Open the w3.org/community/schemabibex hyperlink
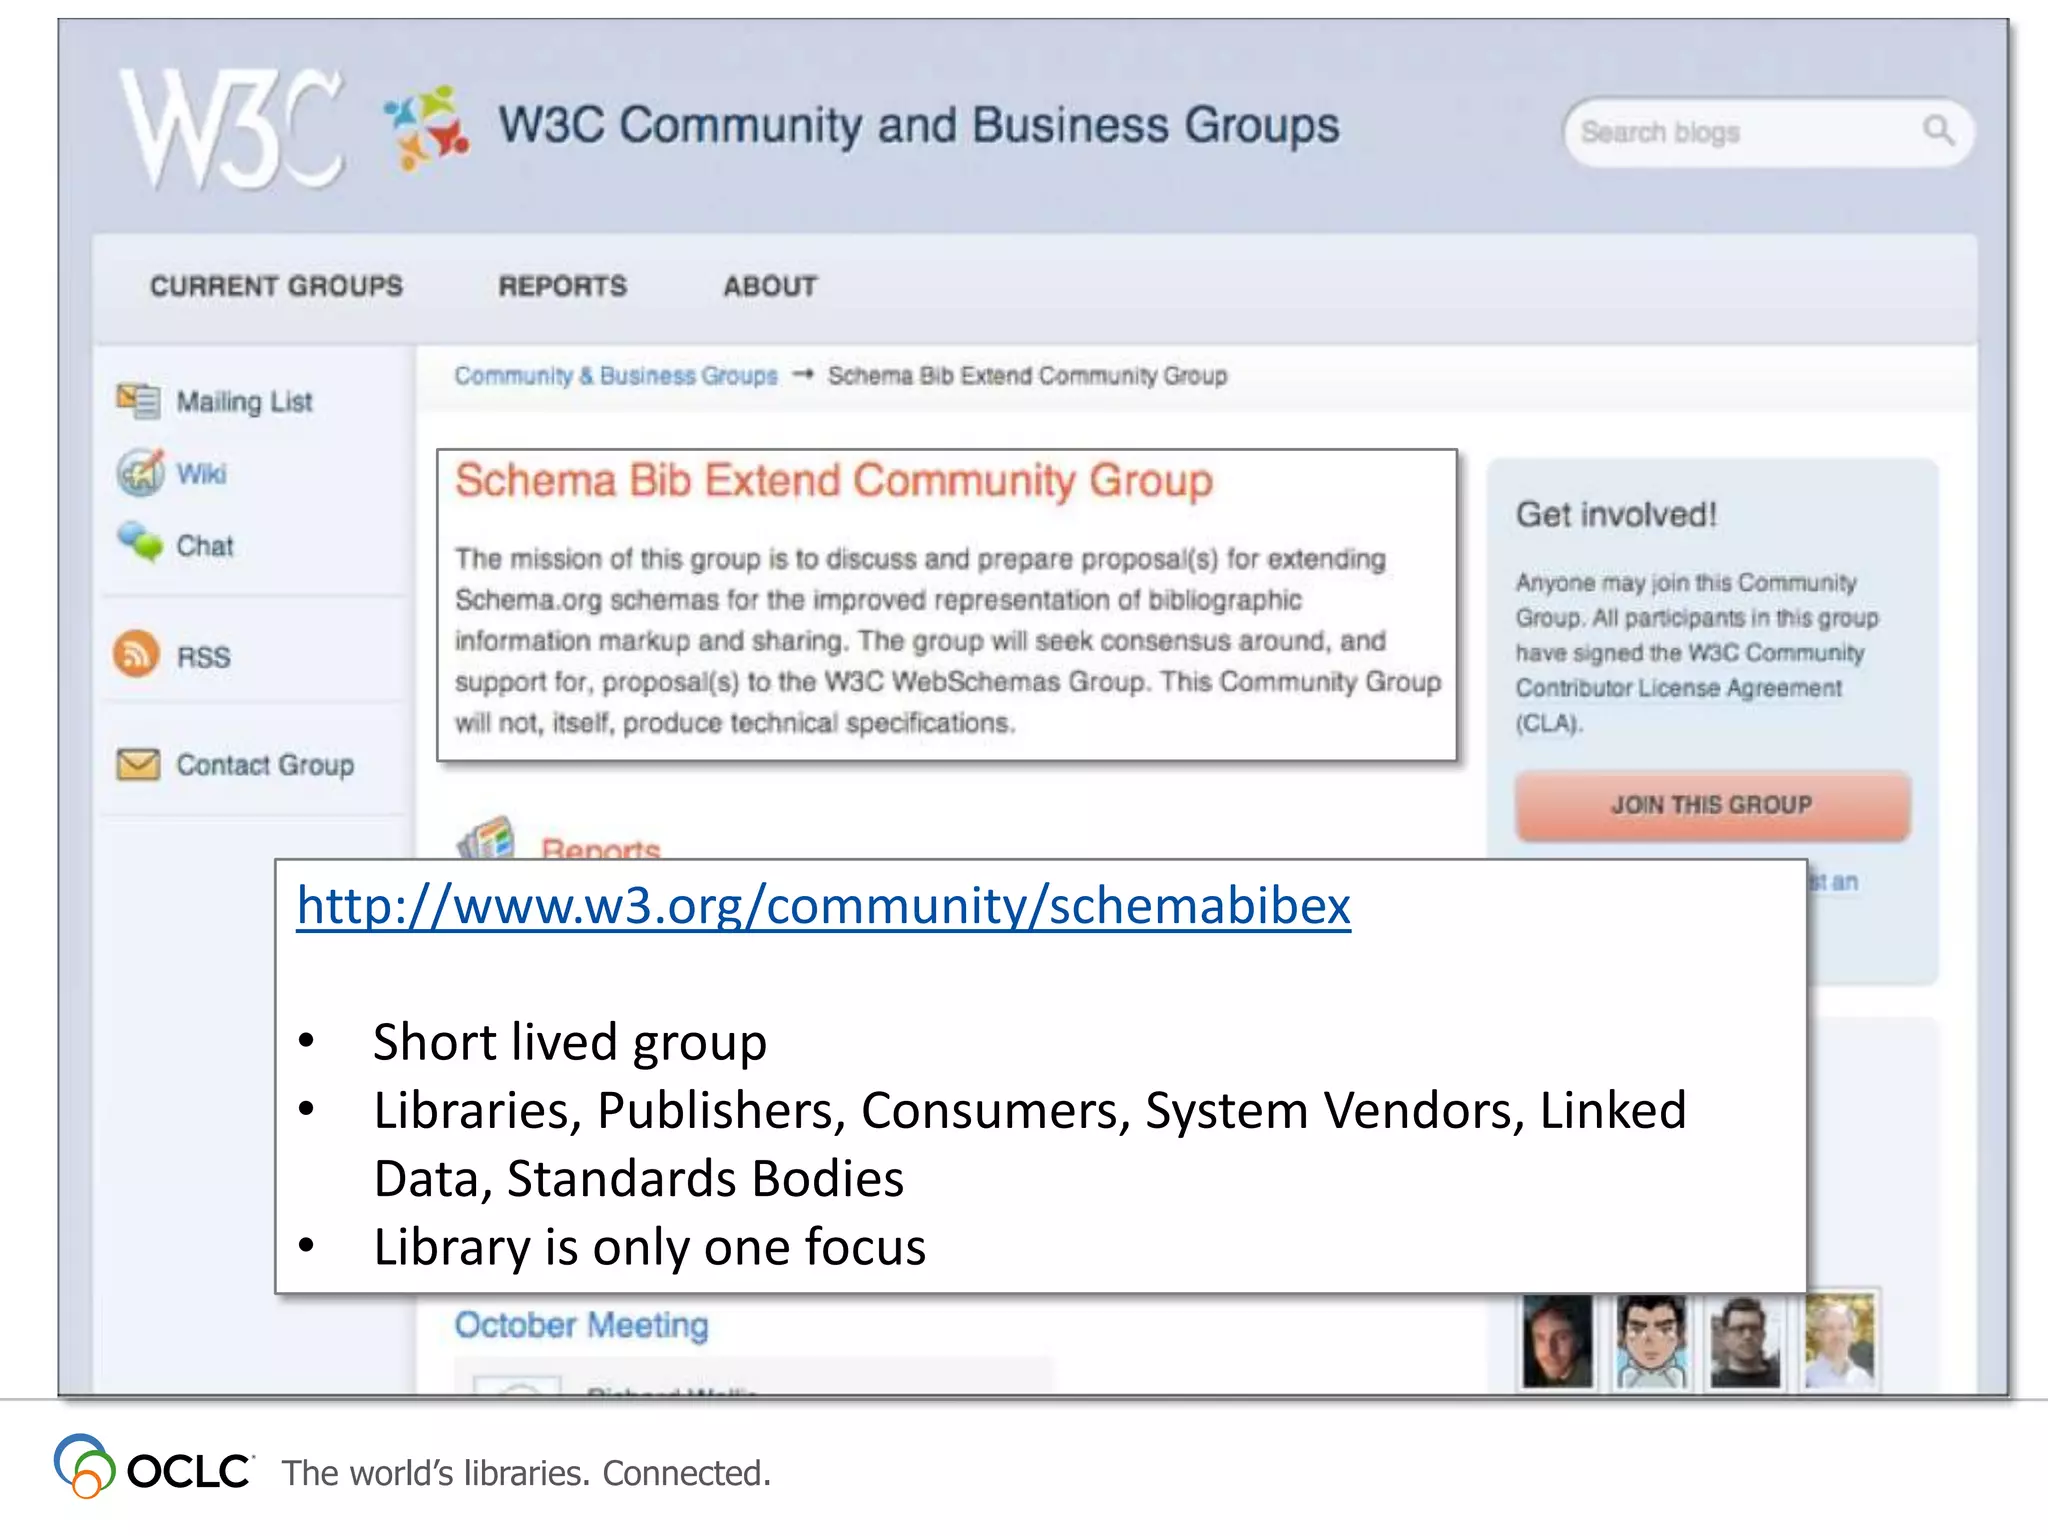 tap(823, 906)
